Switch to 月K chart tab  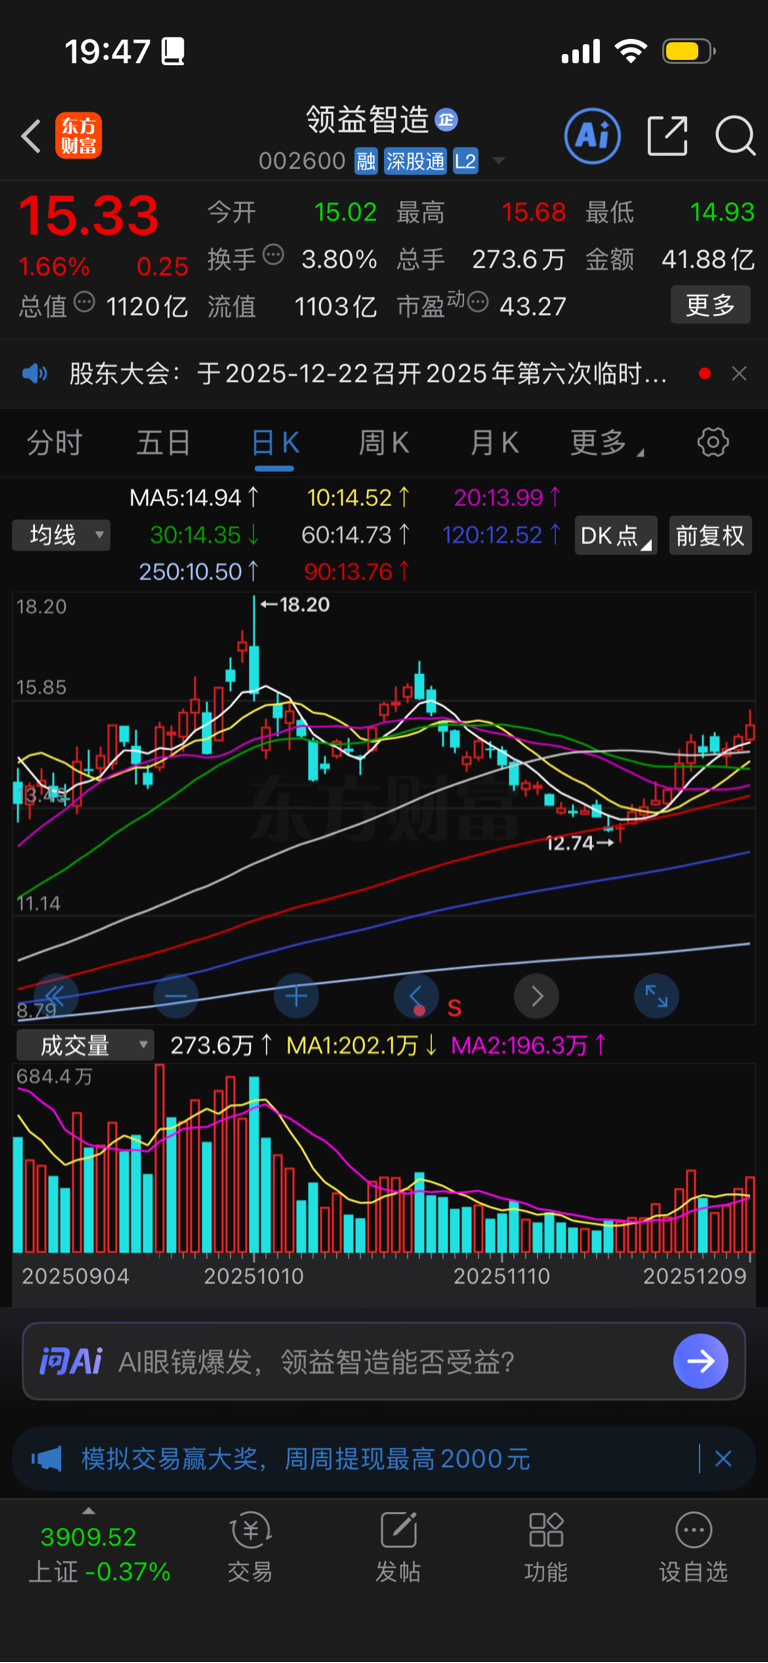[x=494, y=442]
